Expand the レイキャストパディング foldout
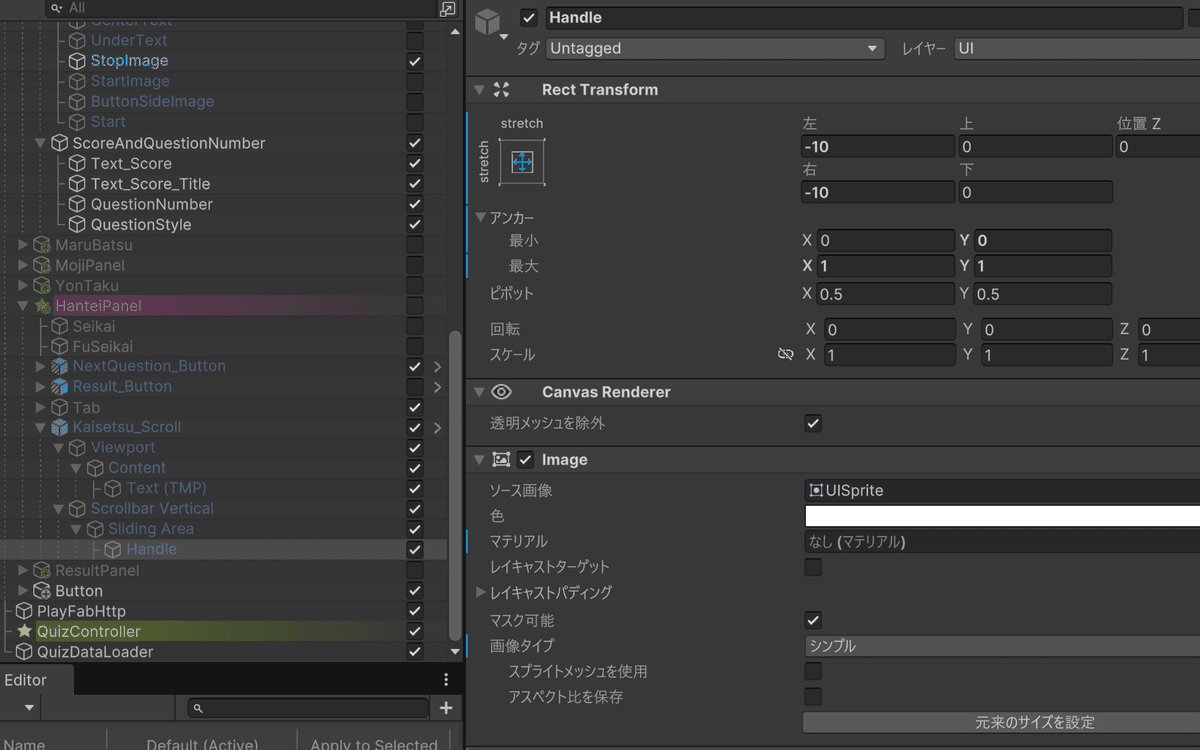Screen dimensions: 1200x750 click(x=481, y=593)
